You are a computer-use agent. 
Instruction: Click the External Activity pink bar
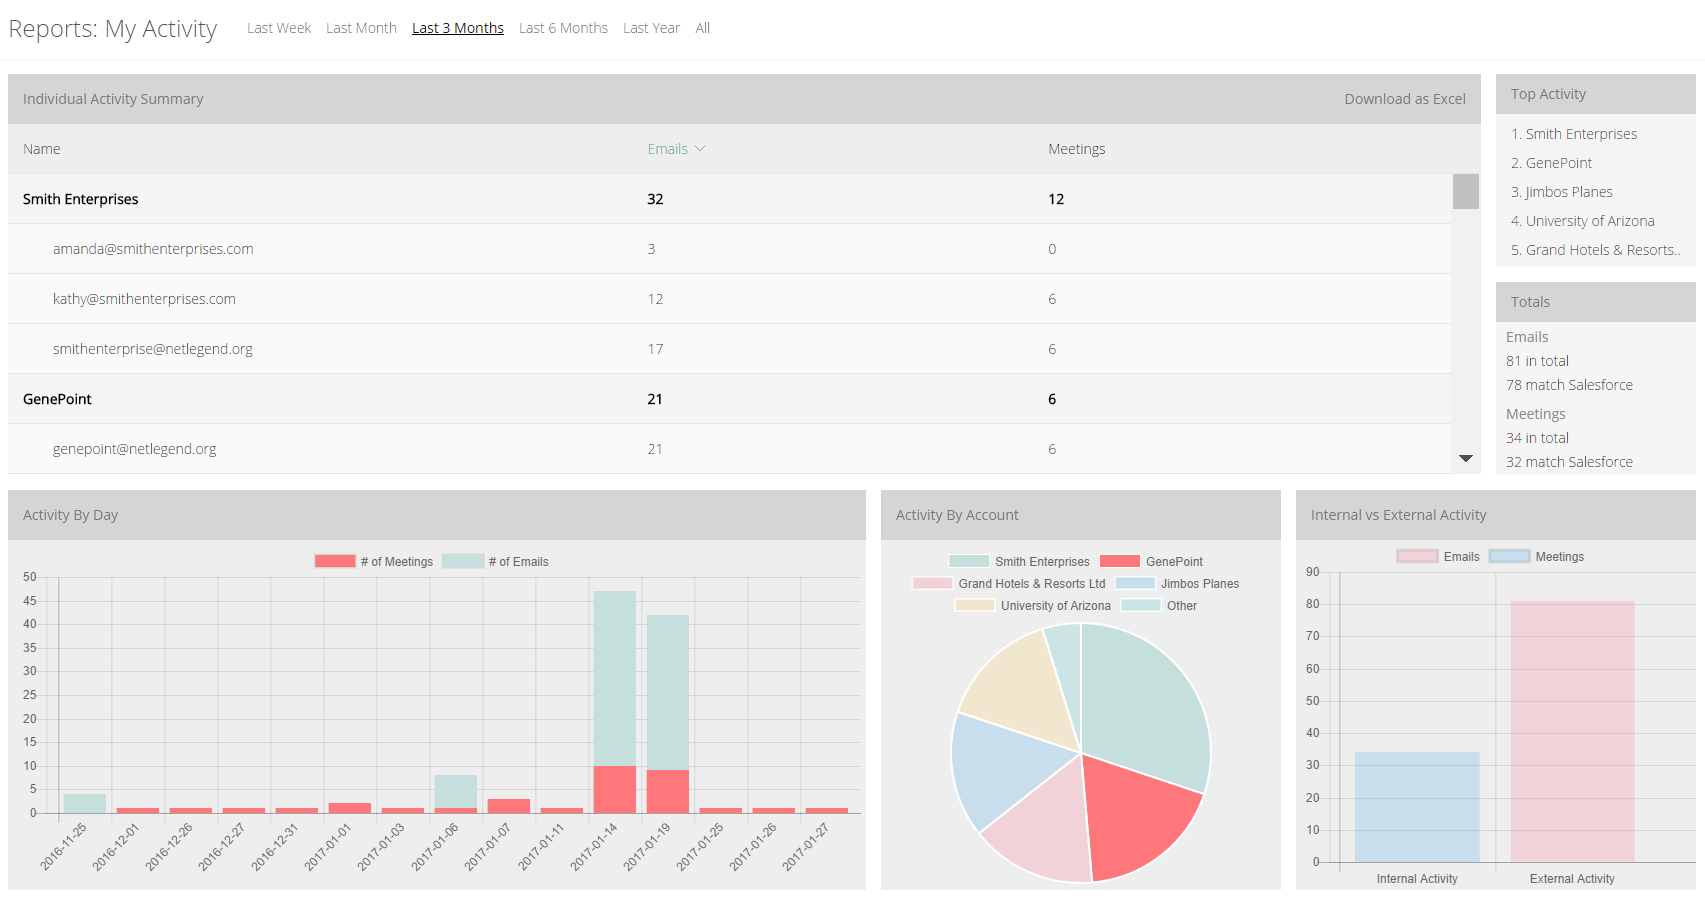pyautogui.click(x=1573, y=732)
